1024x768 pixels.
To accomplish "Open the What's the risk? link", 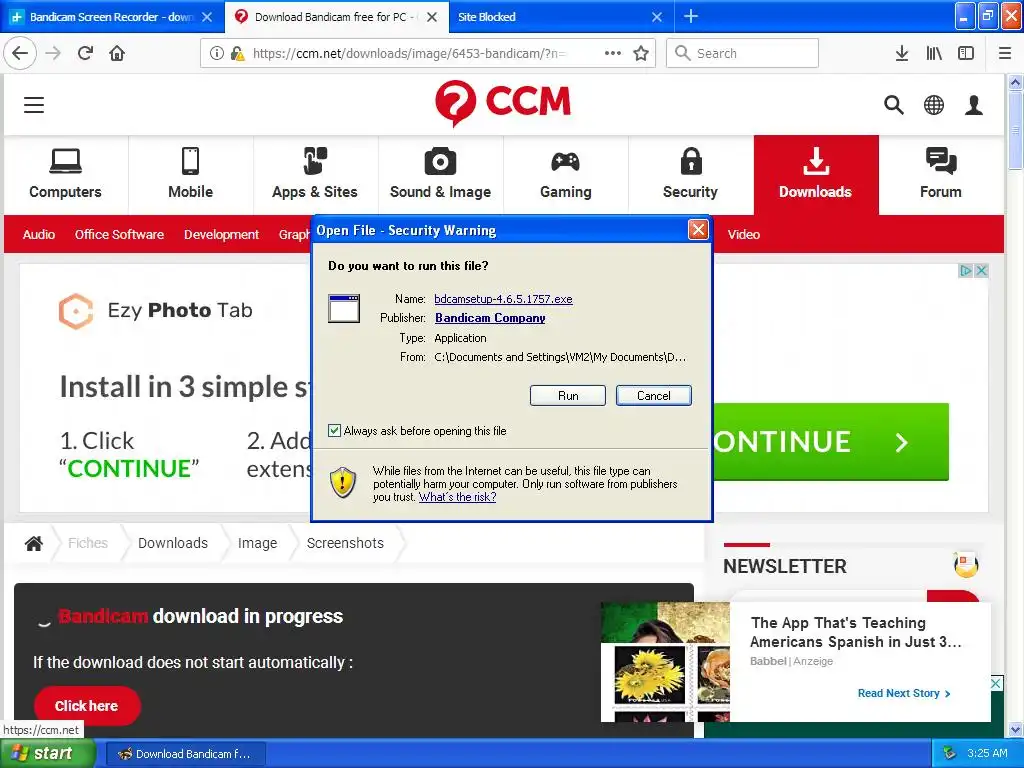I will coord(457,497).
